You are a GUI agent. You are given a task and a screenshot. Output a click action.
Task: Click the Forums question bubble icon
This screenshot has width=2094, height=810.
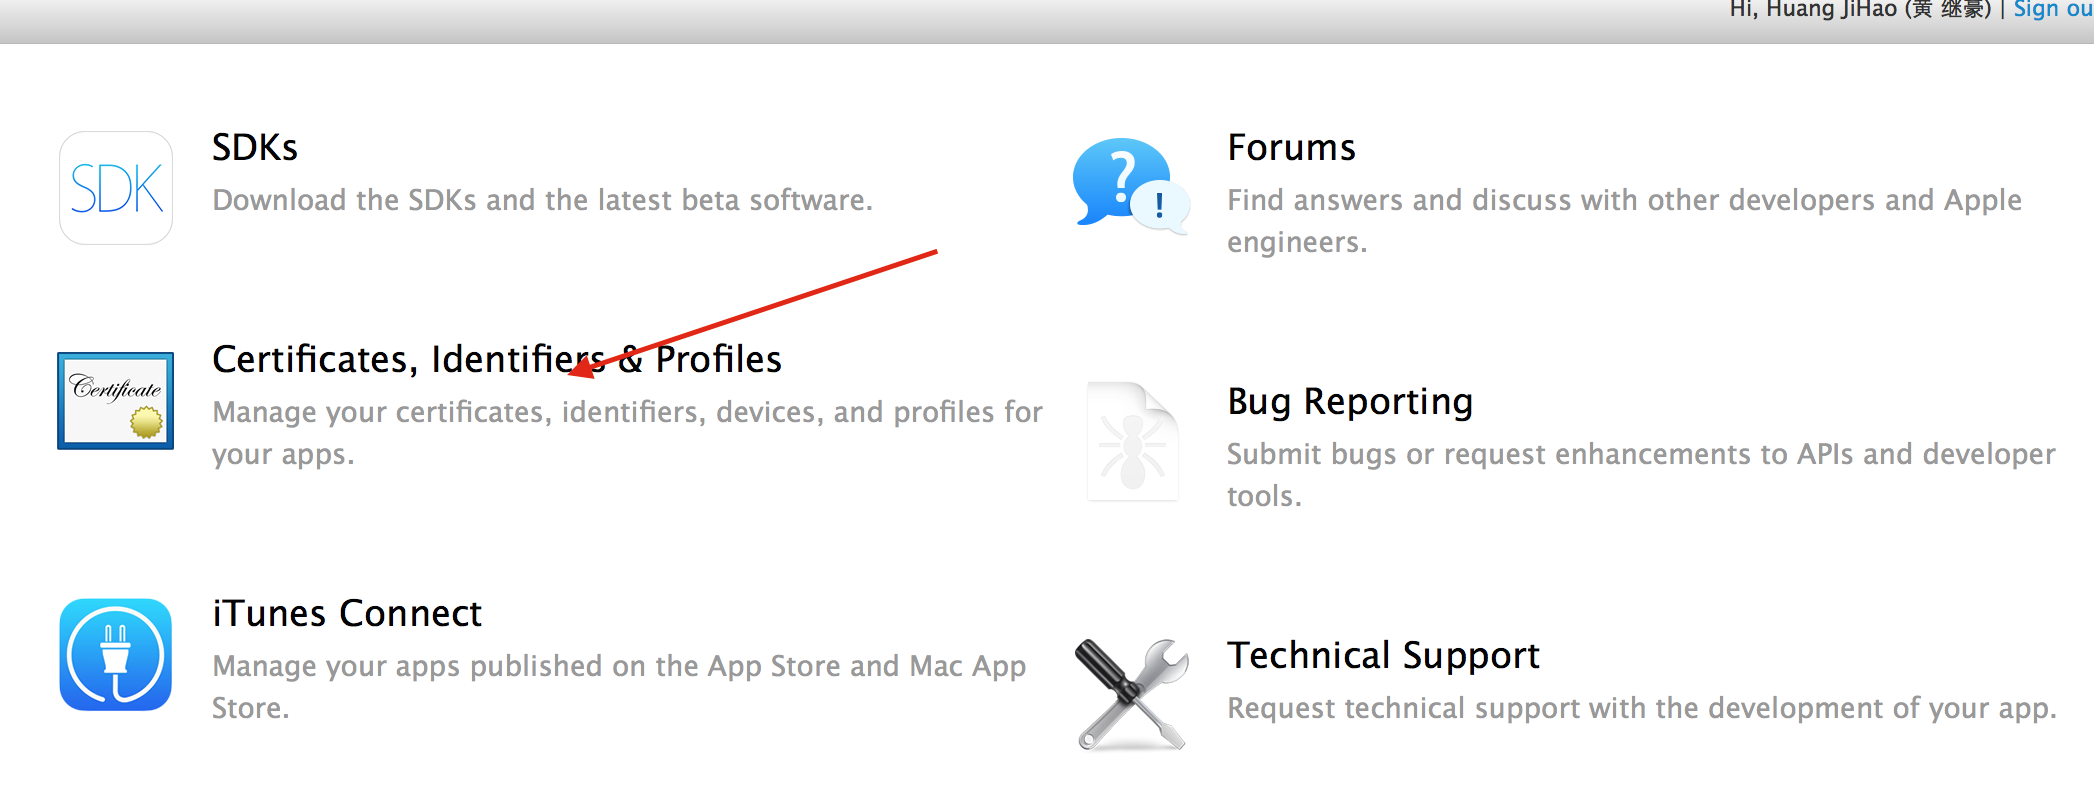1131,187
